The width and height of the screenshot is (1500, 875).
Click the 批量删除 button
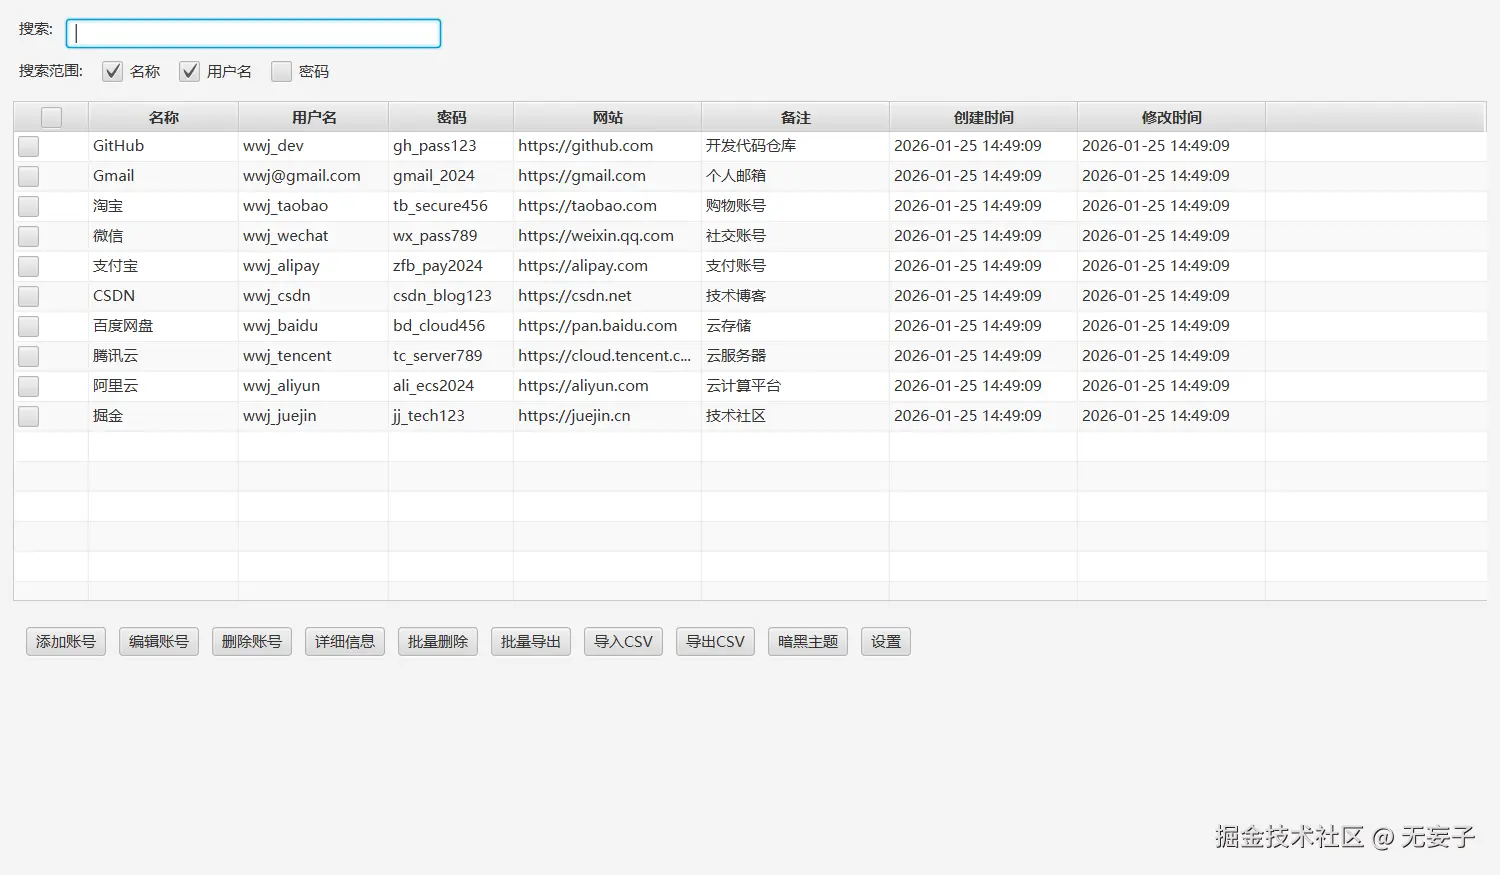(x=438, y=641)
